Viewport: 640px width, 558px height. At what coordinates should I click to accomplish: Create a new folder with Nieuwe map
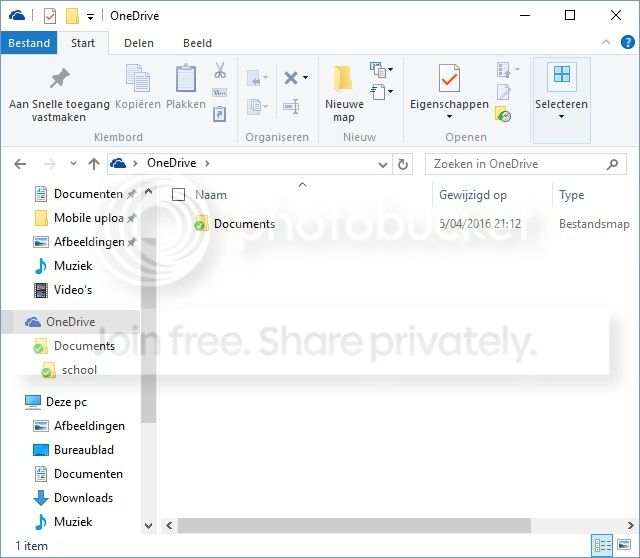tap(344, 94)
